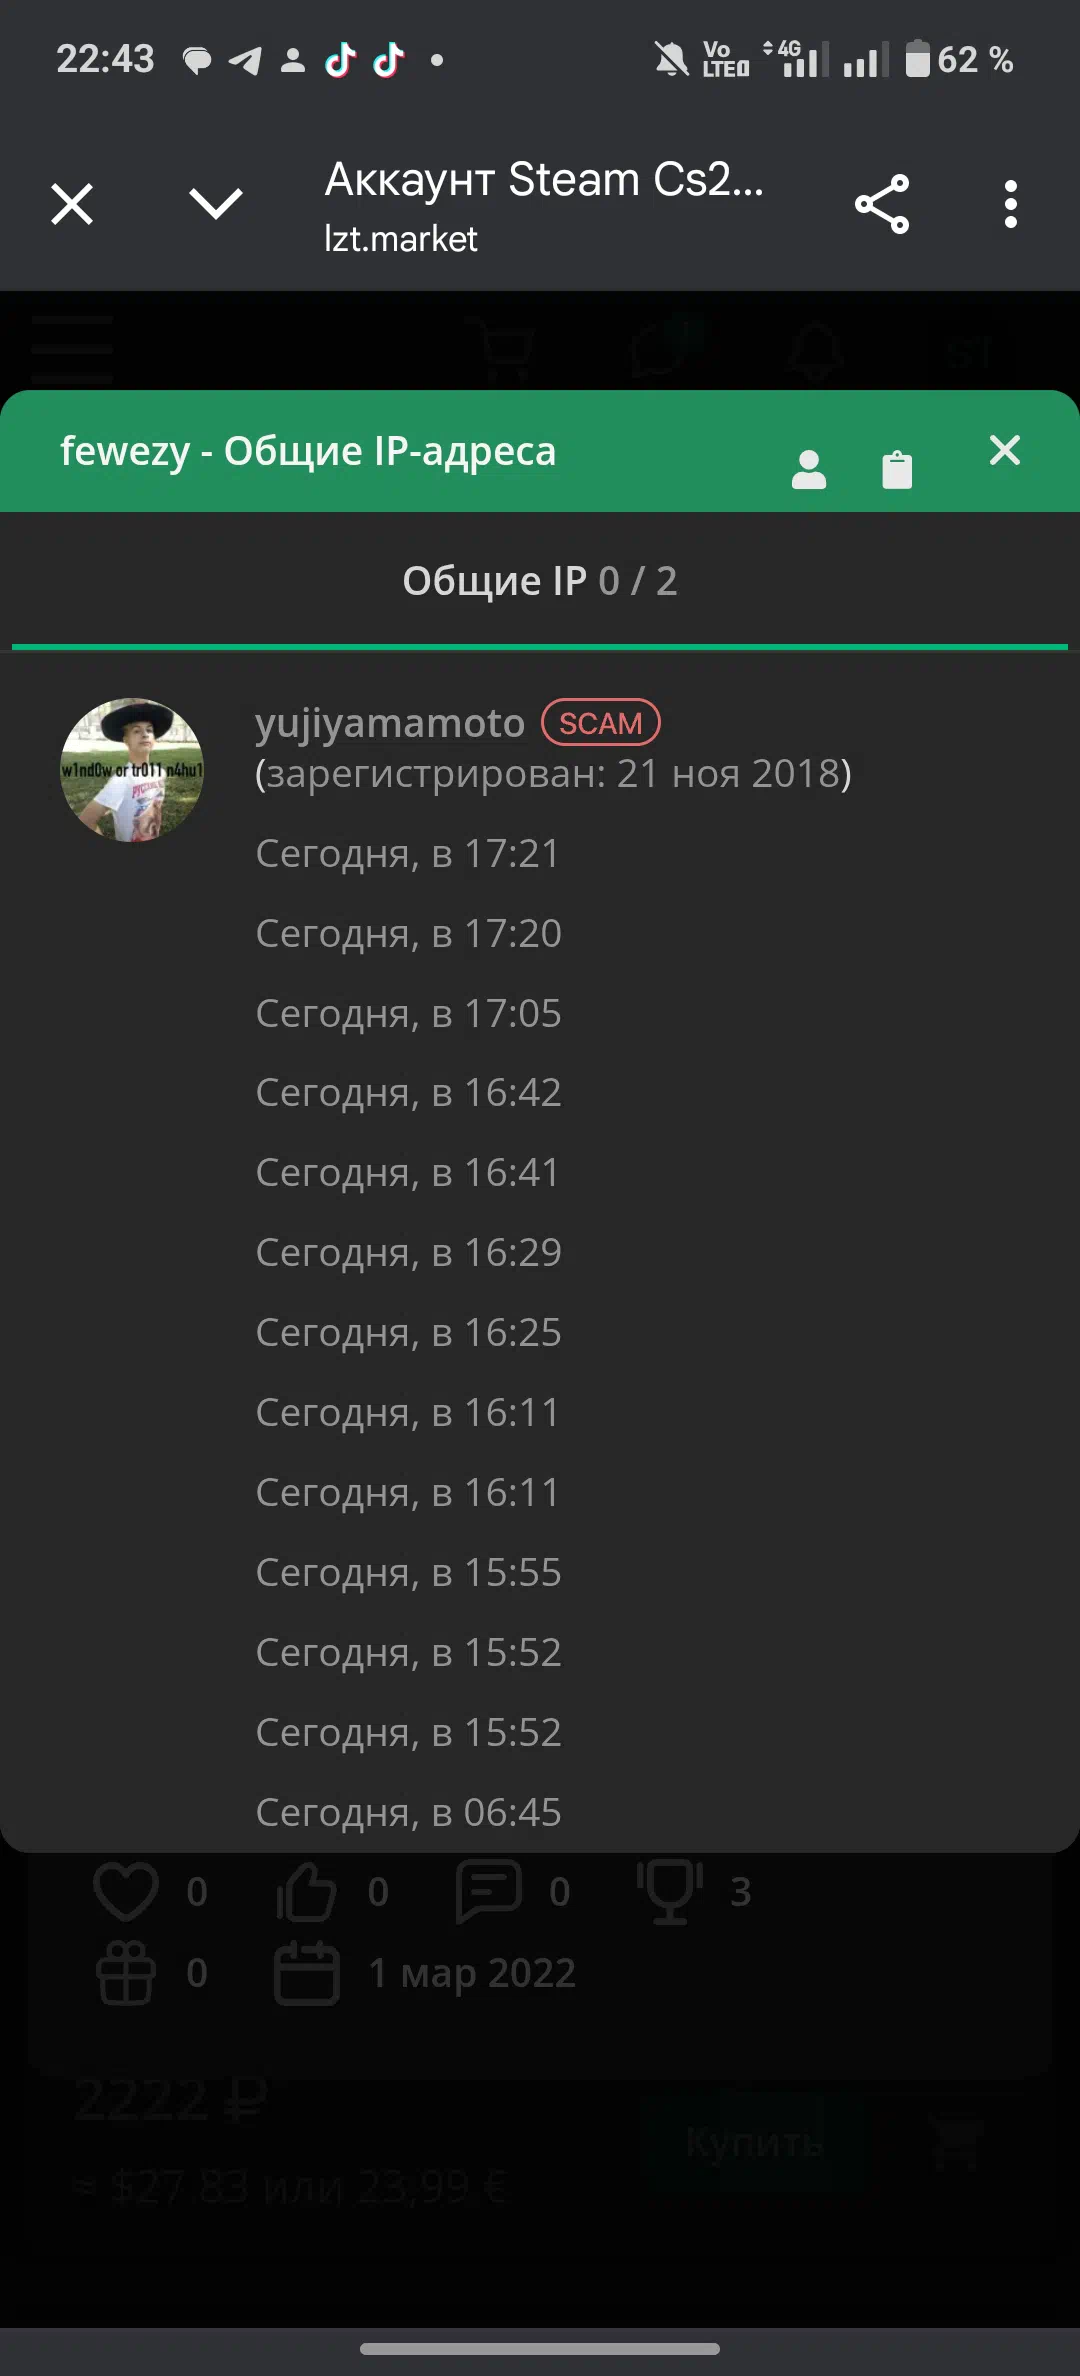Tap the trophy icon showing 3
This screenshot has height=2376, width=1080.
[670, 1891]
